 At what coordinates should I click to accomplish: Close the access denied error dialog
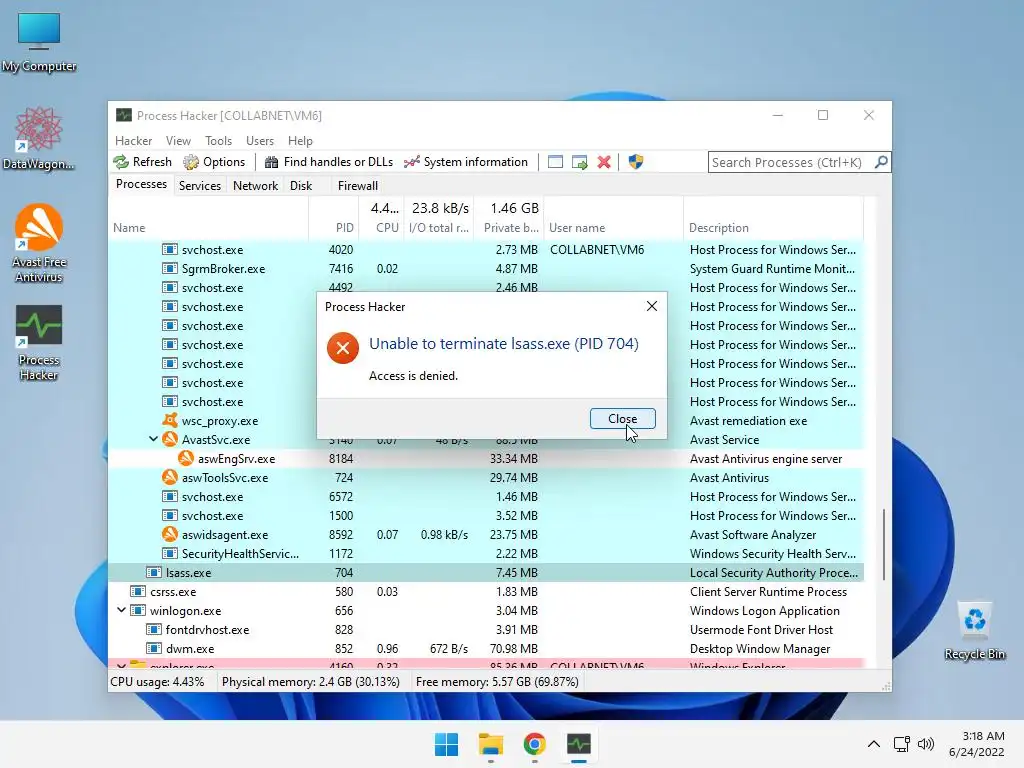tap(622, 419)
